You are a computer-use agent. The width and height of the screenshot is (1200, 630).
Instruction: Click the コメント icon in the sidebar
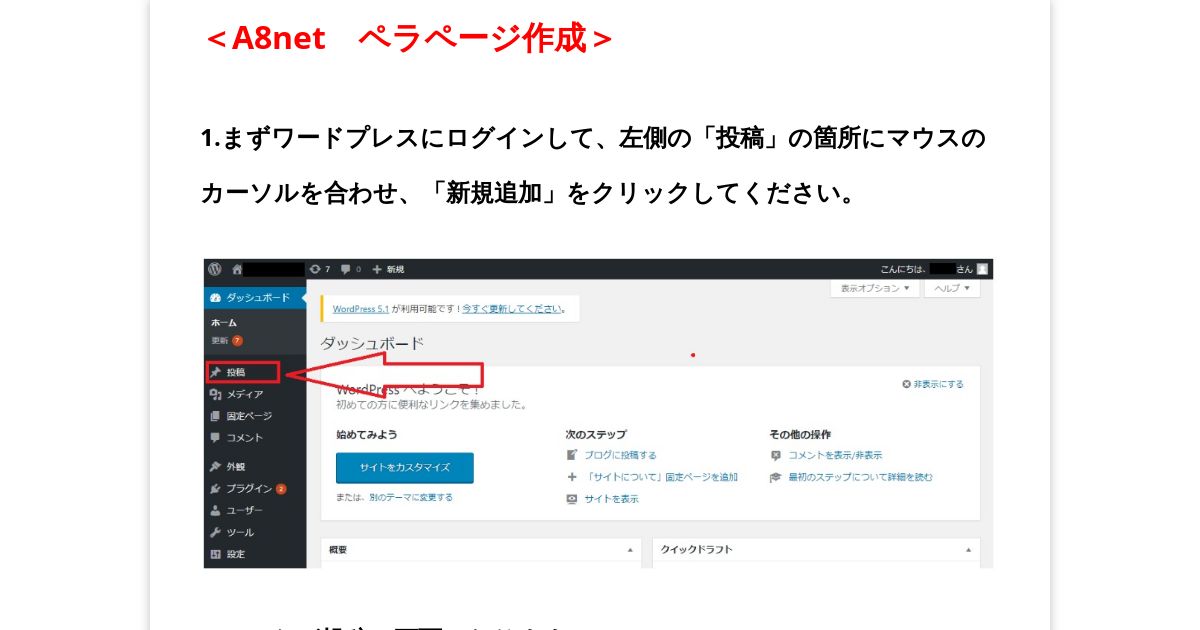tap(215, 437)
